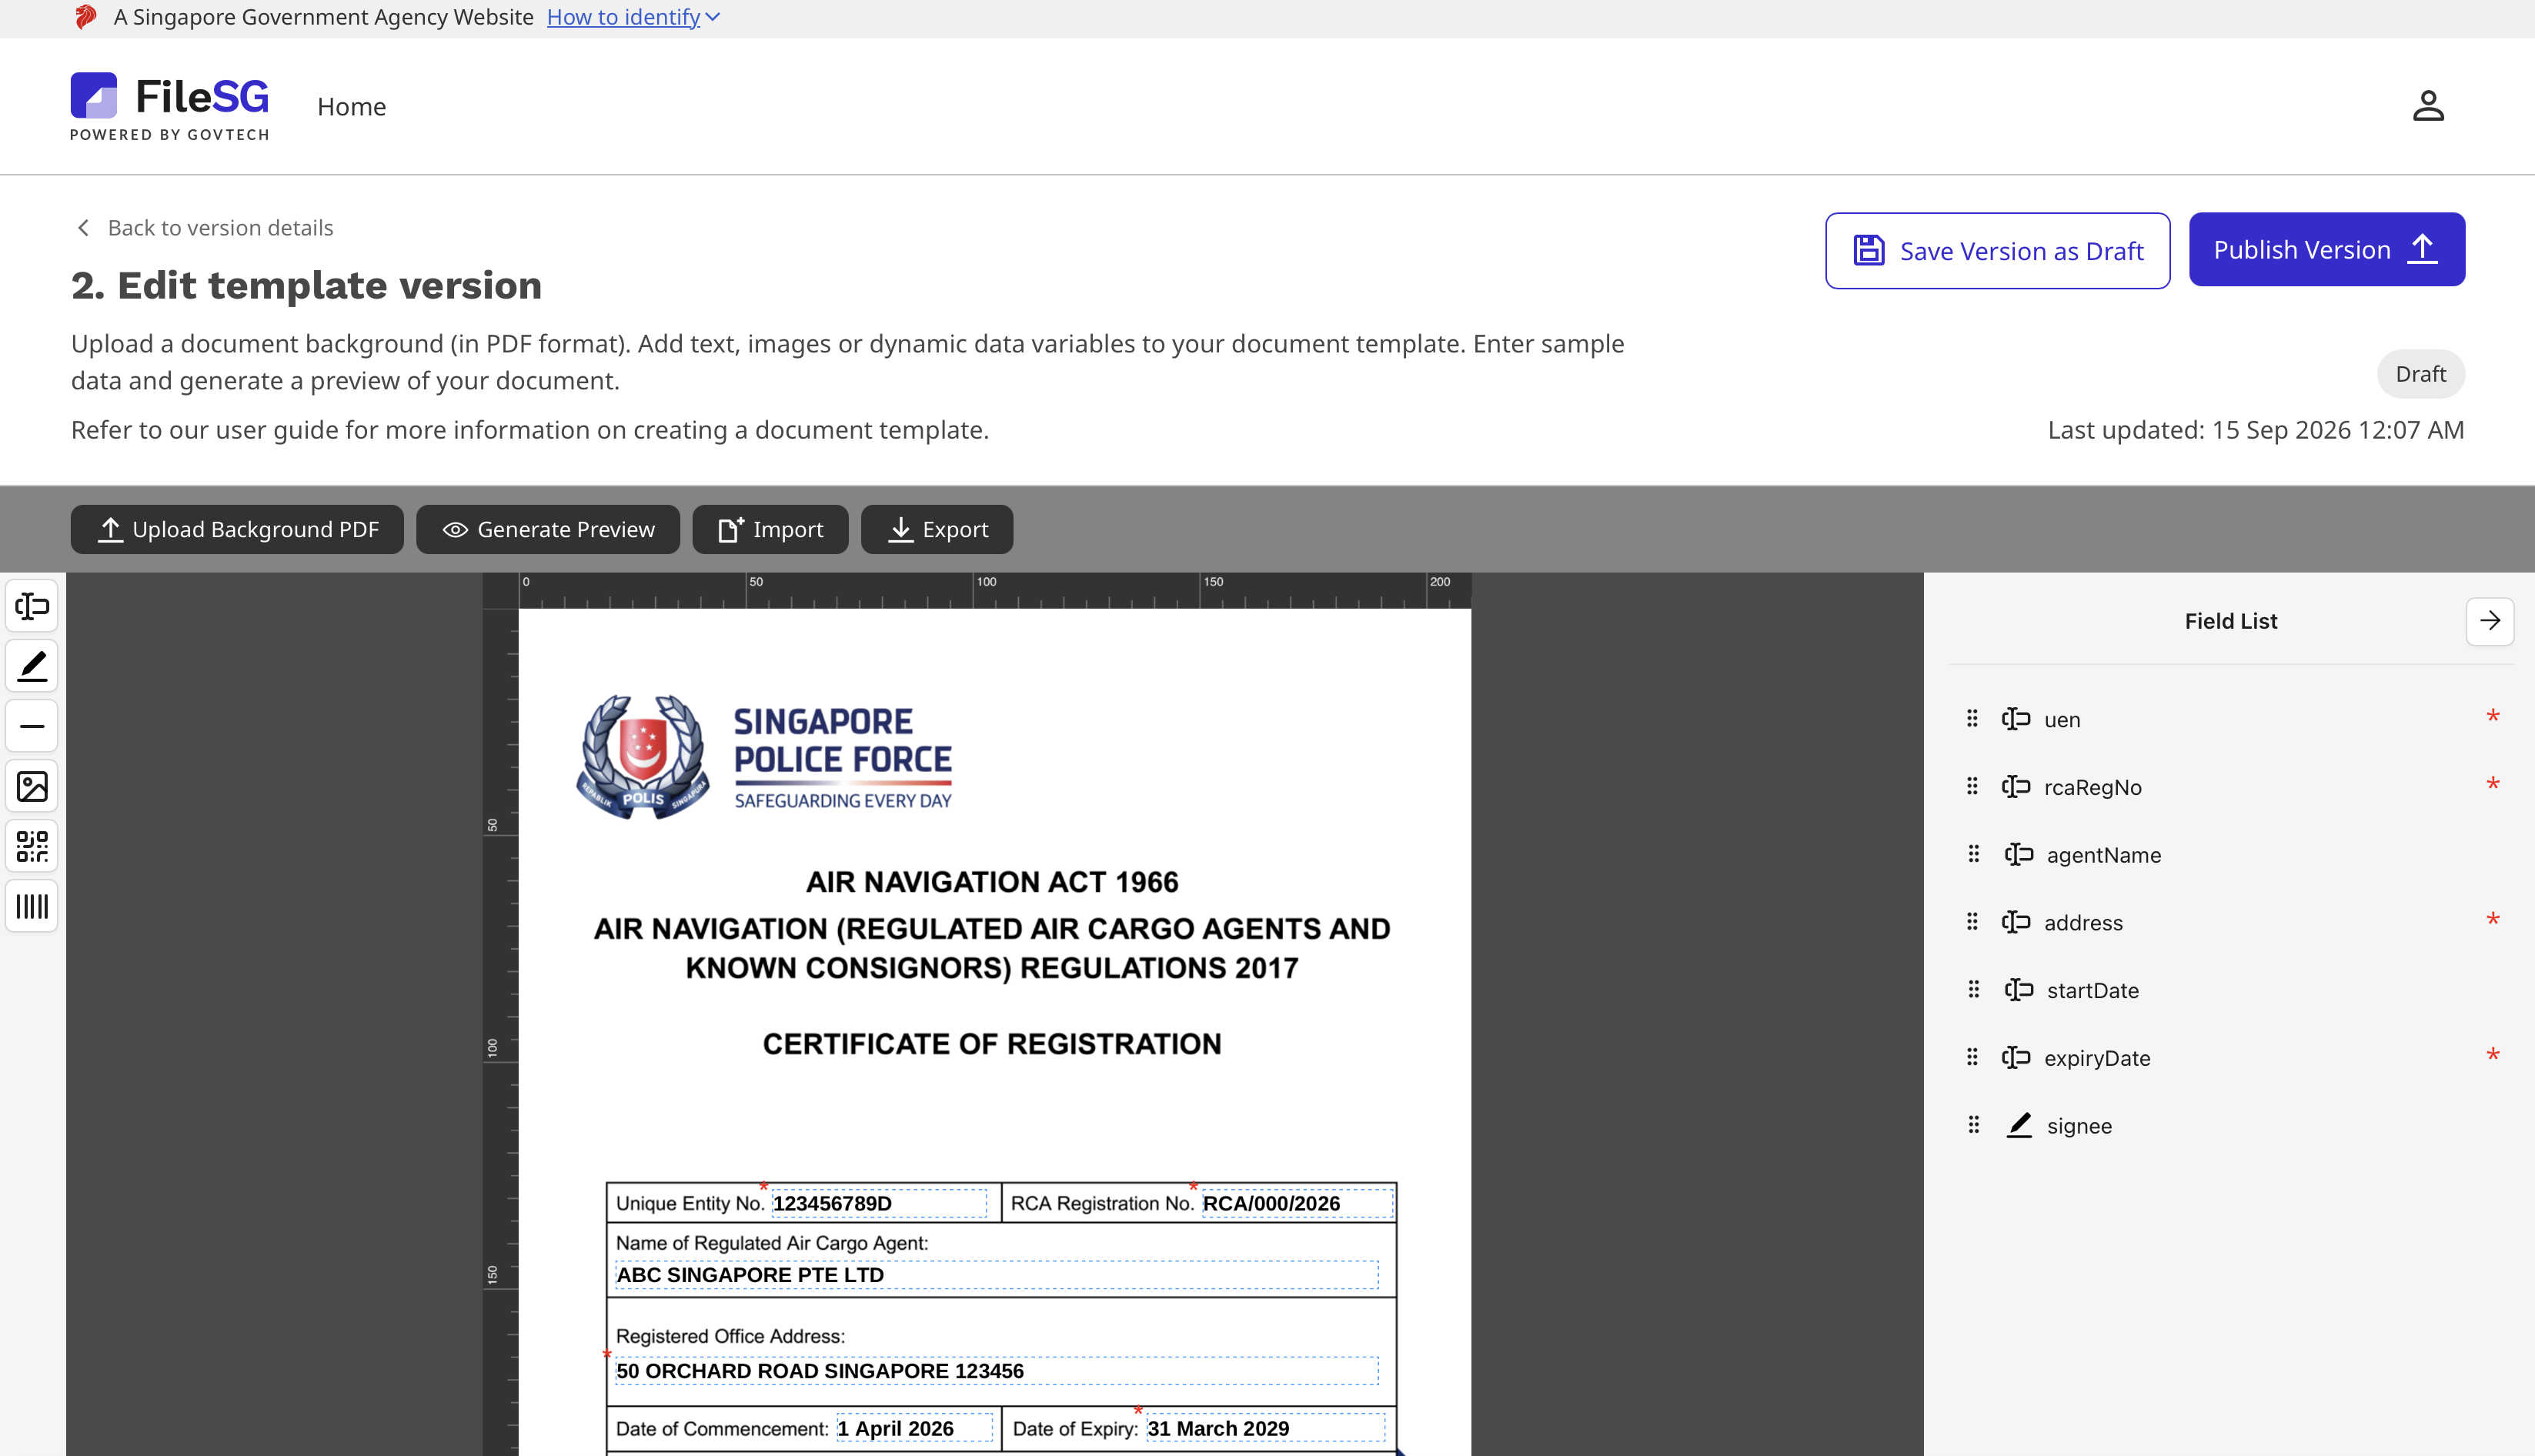The width and height of the screenshot is (2535, 1456).
Task: Click Generate Preview button
Action: click(548, 529)
